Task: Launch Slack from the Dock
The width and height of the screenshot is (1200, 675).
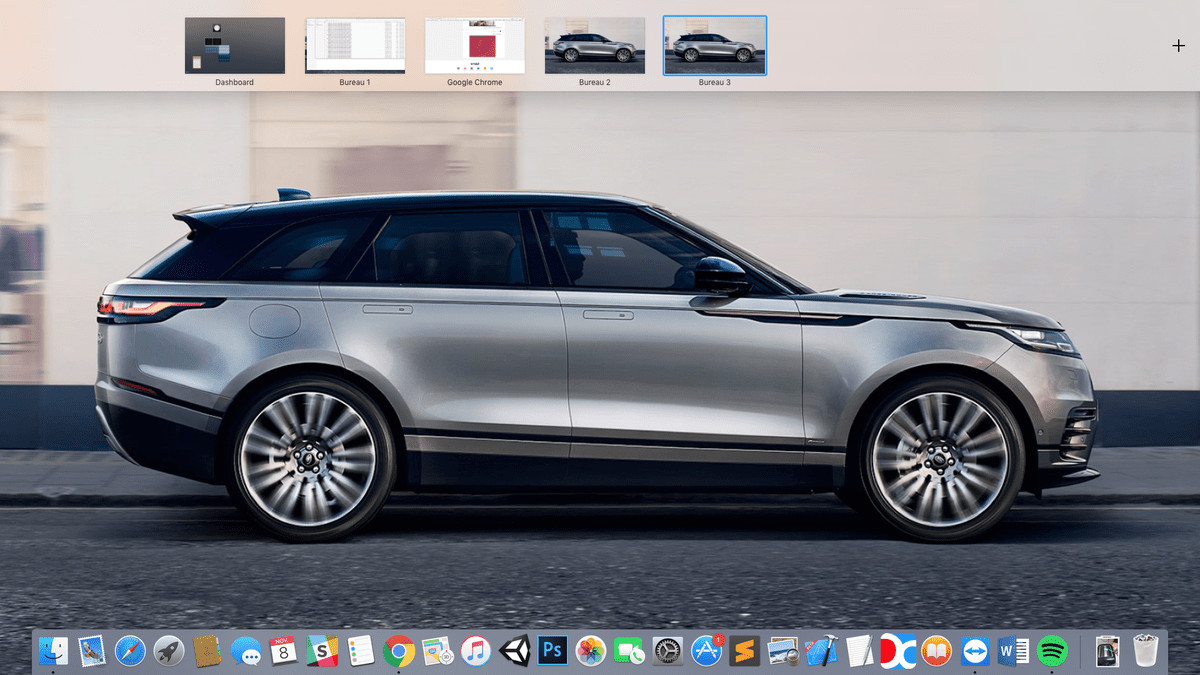Action: pyautogui.click(x=322, y=651)
